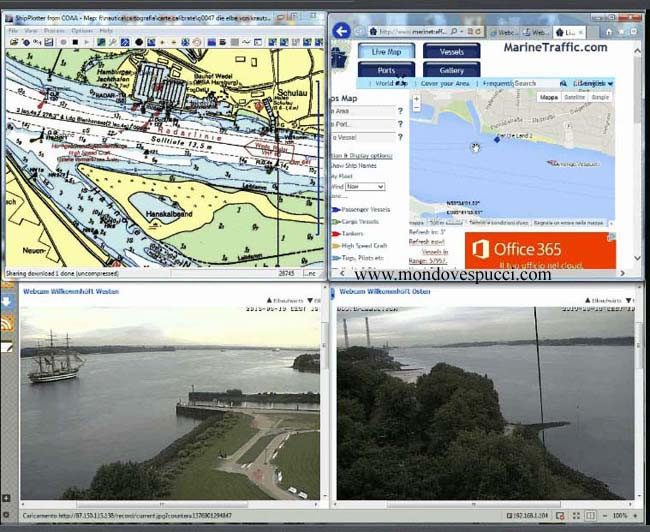This screenshot has width=650, height=532.
Task: Select the Satellite map type
Action: (574, 97)
